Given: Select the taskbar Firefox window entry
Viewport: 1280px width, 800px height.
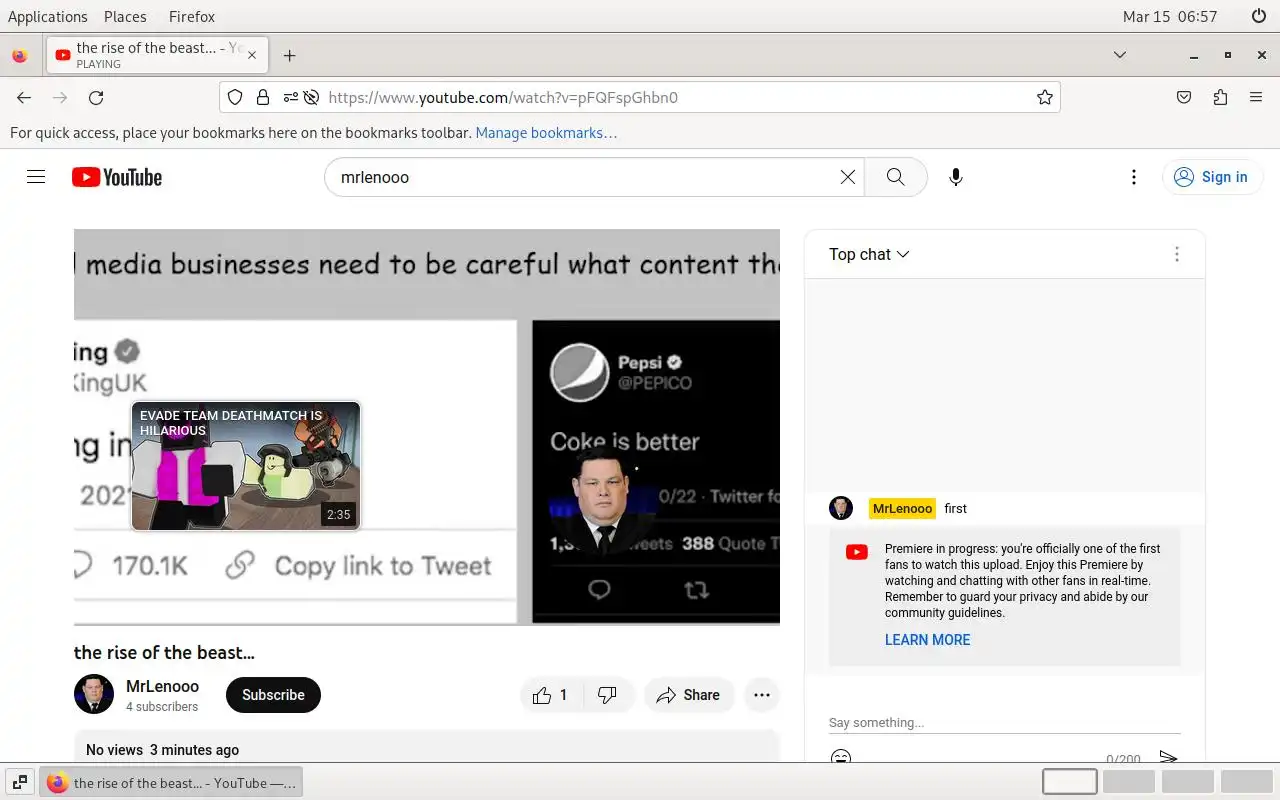Looking at the screenshot, I should (171, 783).
